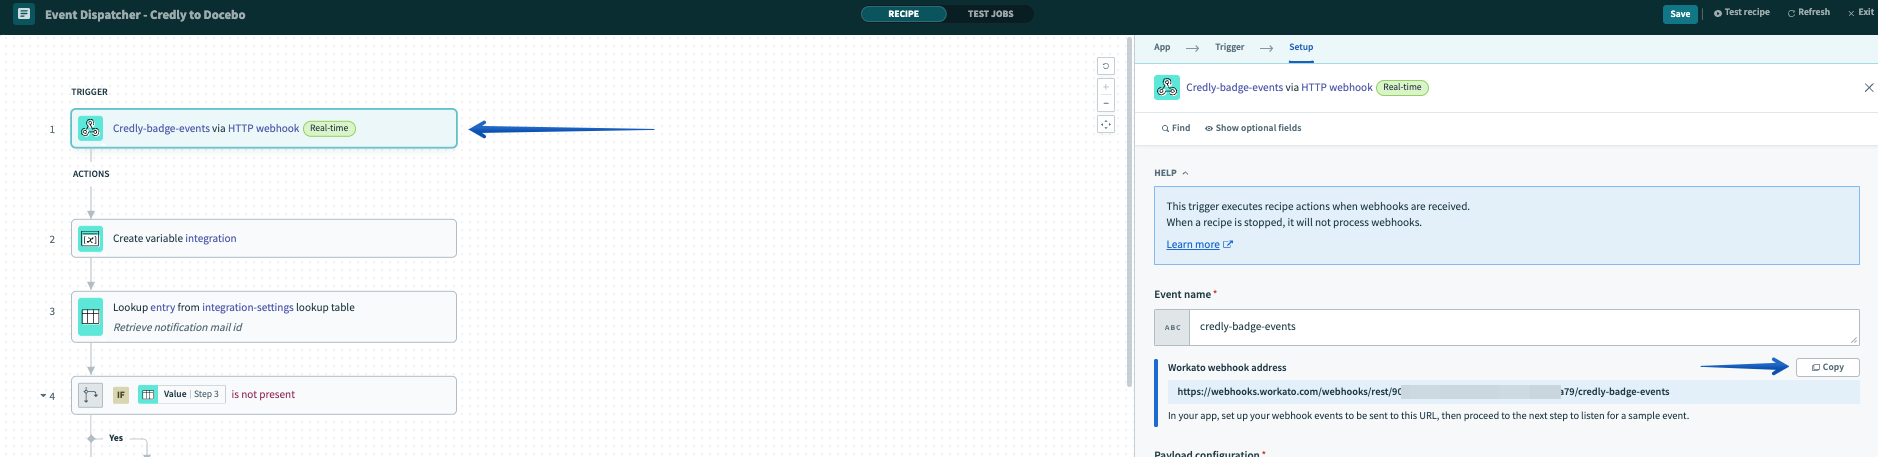
Task: Select the Credly-badge-events trigger step
Action: tap(264, 128)
